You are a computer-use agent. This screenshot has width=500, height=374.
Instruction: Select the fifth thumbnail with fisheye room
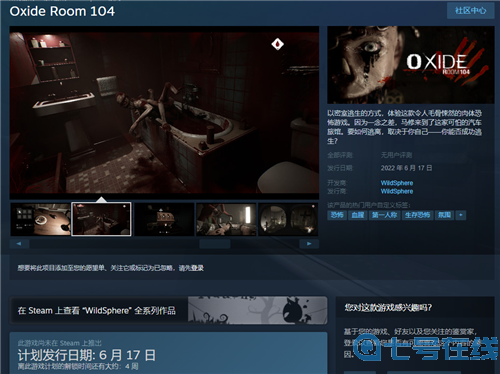[x=288, y=219]
